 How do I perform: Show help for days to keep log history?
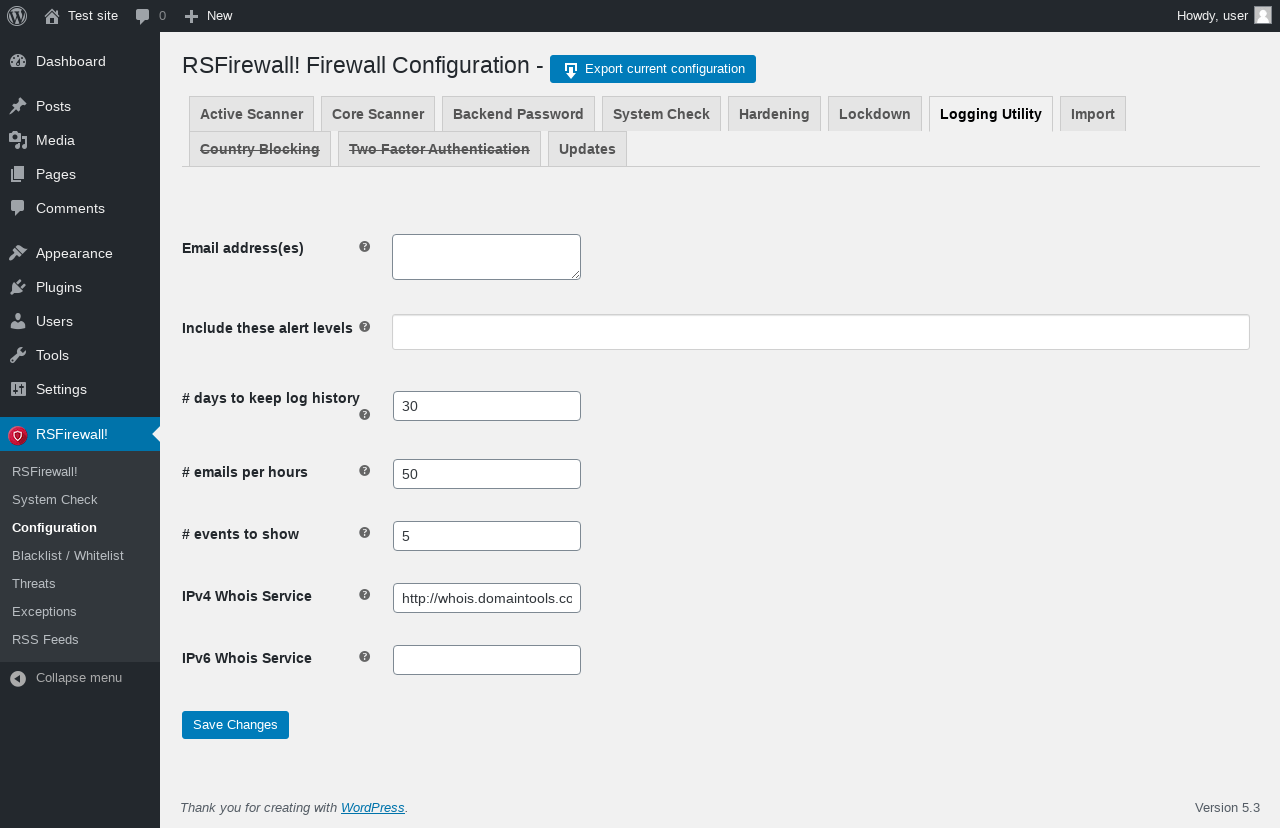click(x=365, y=414)
